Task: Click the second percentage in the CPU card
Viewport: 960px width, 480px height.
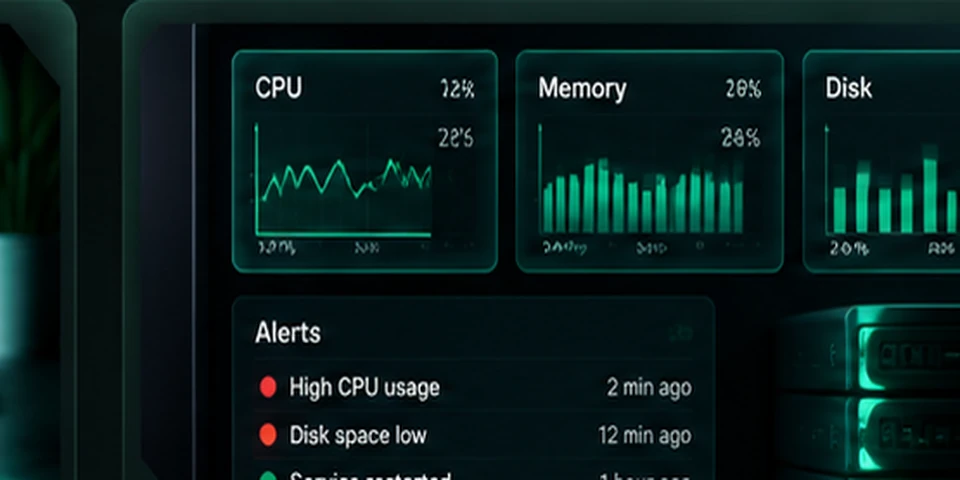Action: tap(456, 138)
